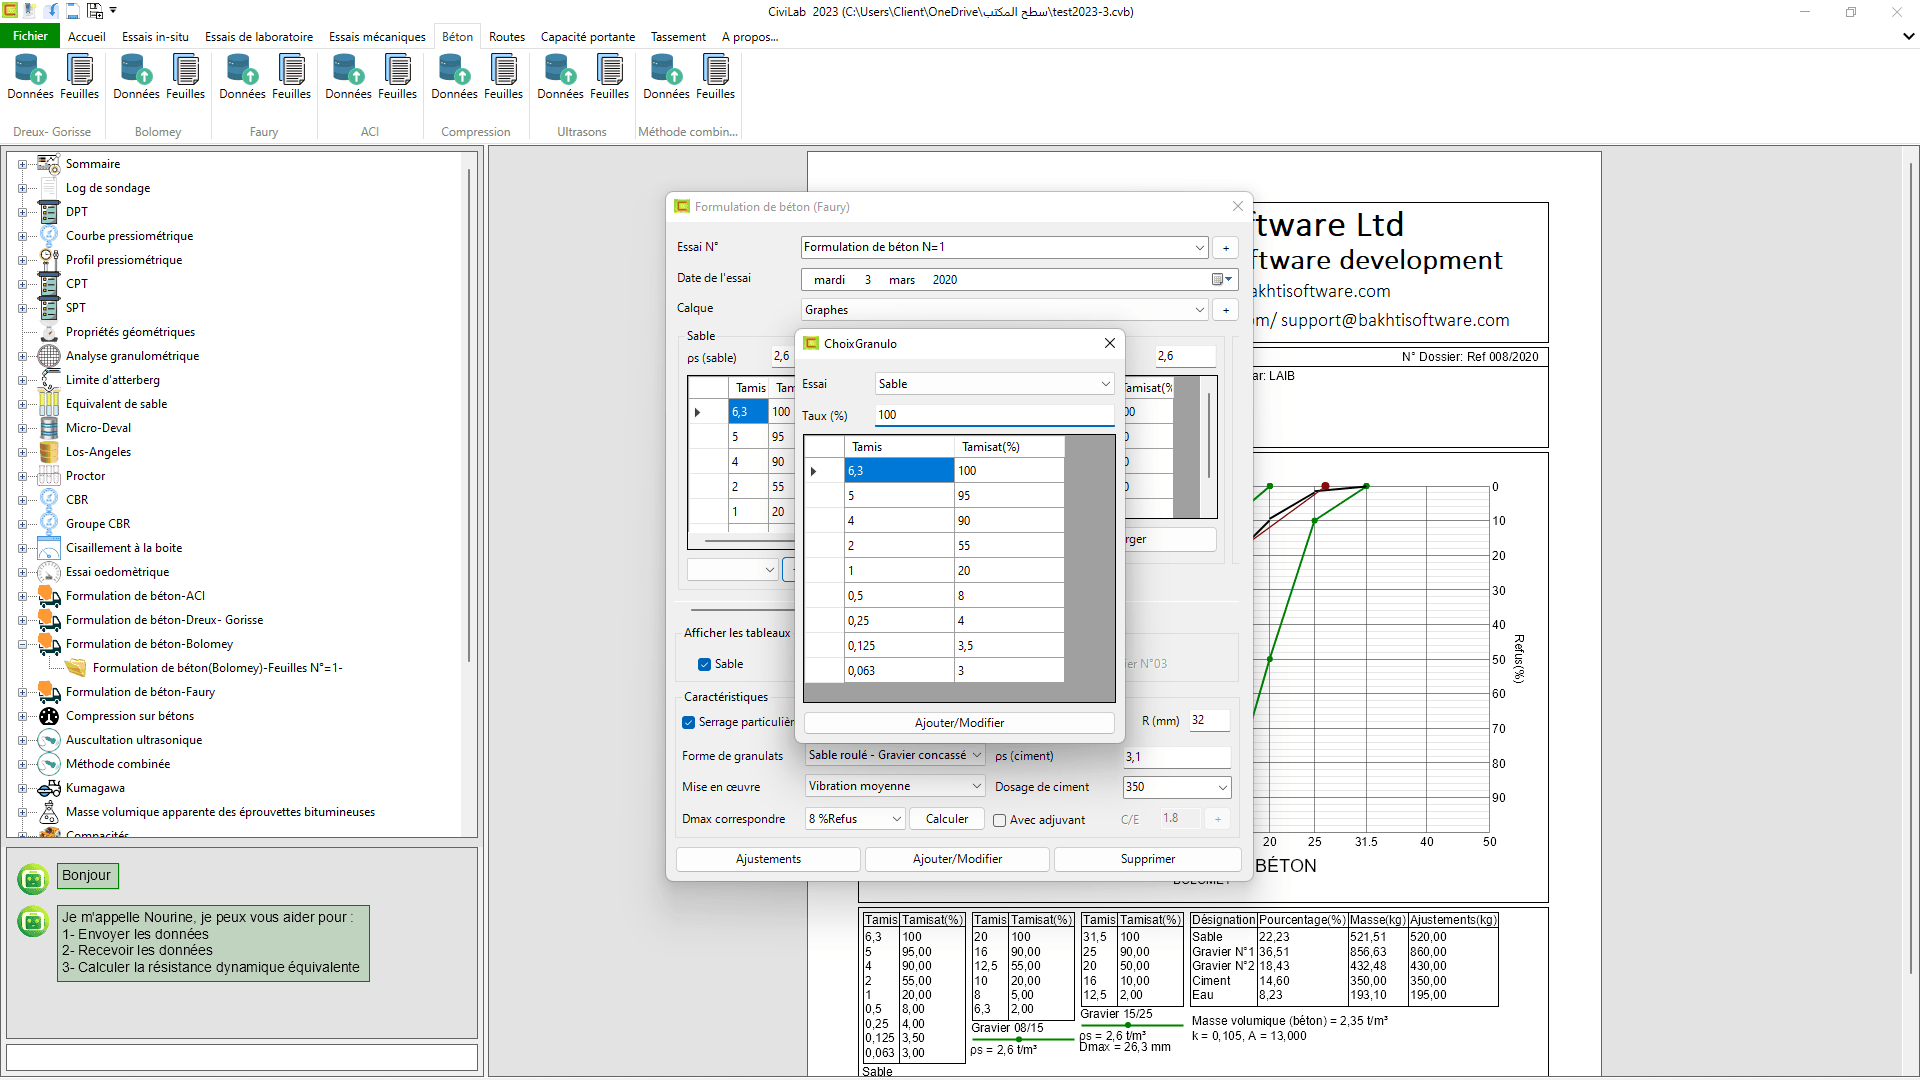Screen dimensions: 1920x1080
Task: Open Données icon in Compression group
Action: [x=454, y=77]
